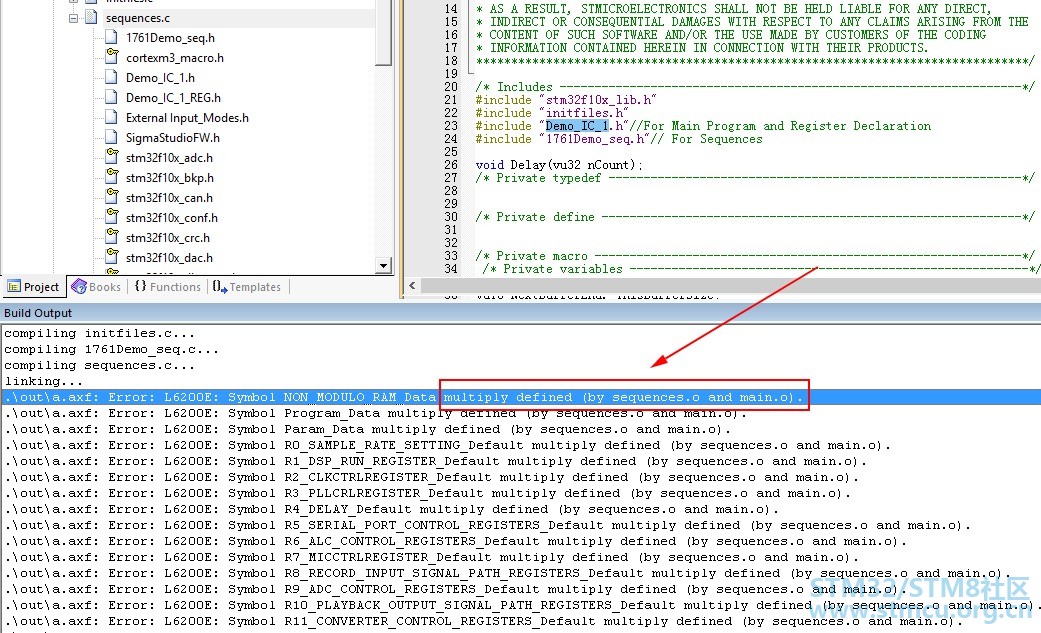Switch to the Functions tab
This screenshot has width=1041, height=633.
[x=167, y=286]
